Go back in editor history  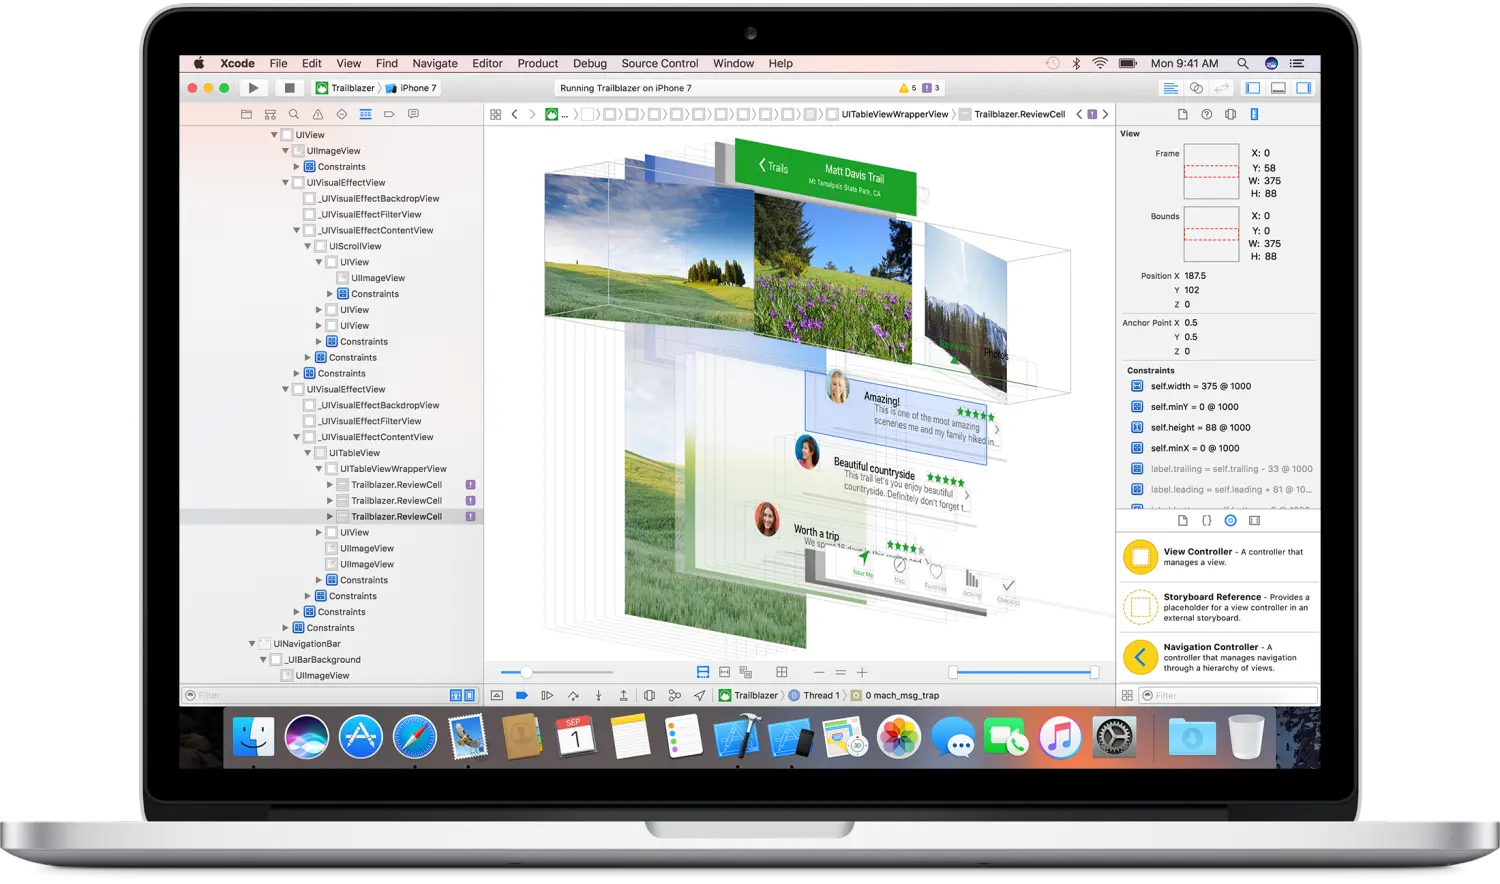515,114
